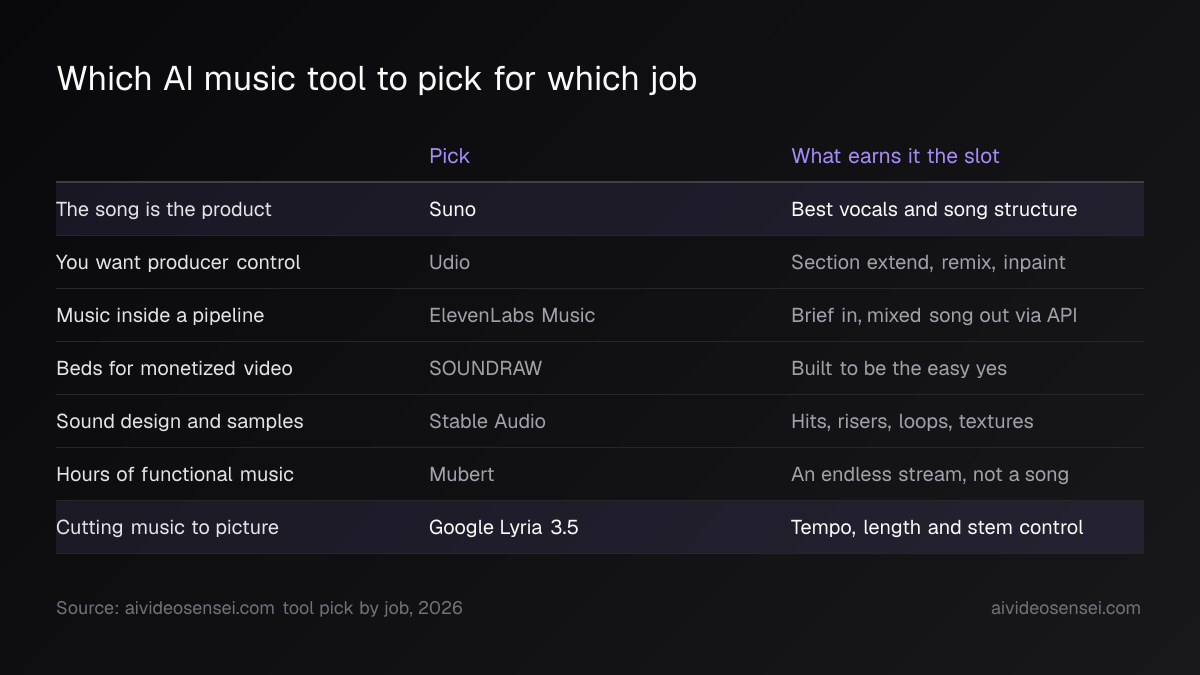Click 'Tempo, length and stem control' cell
The width and height of the screenshot is (1200, 675).
[x=937, y=527]
